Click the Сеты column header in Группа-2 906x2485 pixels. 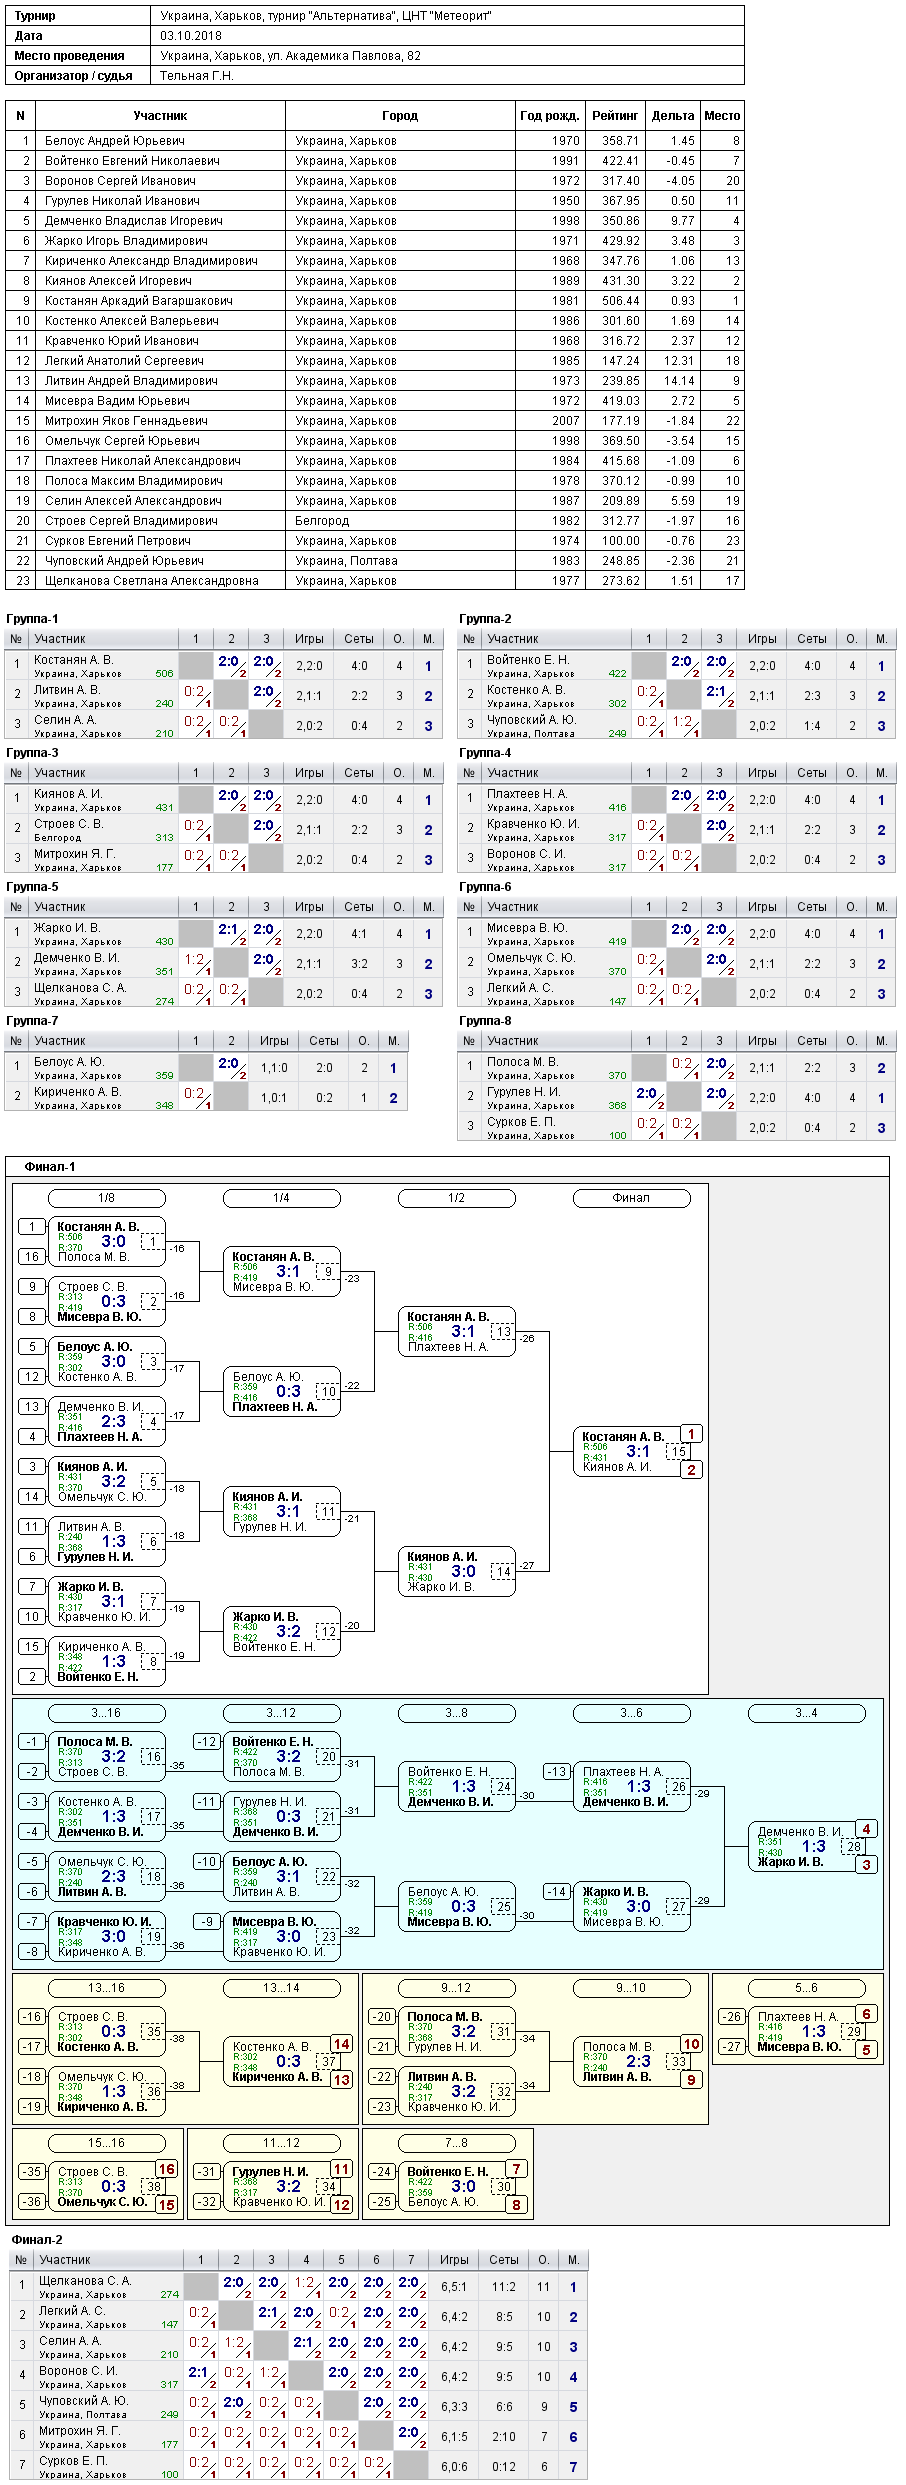[812, 639]
